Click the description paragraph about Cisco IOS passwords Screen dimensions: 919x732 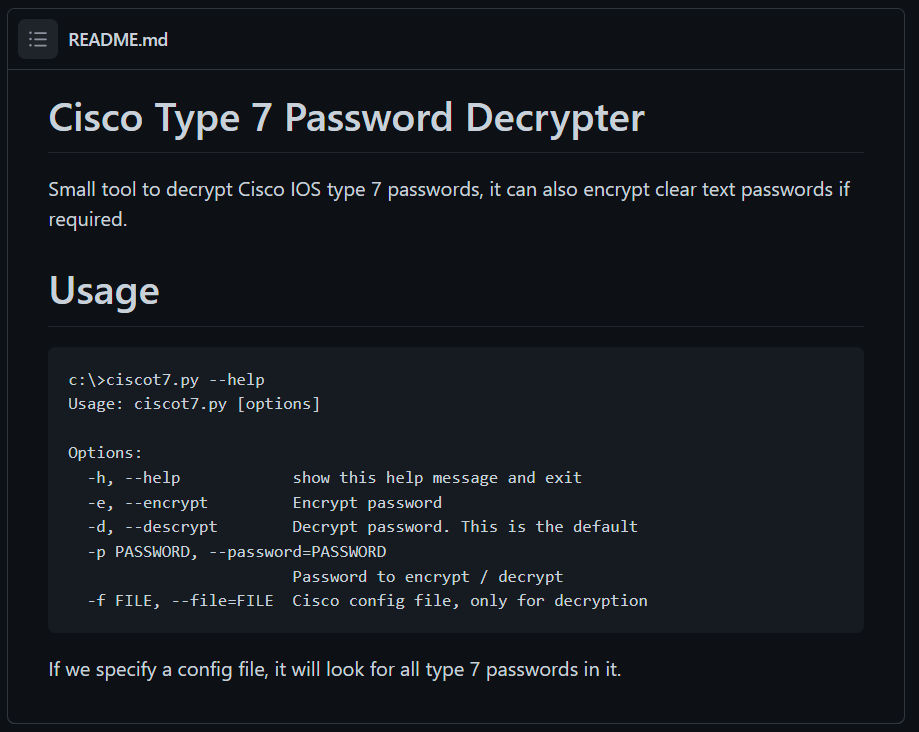(449, 204)
